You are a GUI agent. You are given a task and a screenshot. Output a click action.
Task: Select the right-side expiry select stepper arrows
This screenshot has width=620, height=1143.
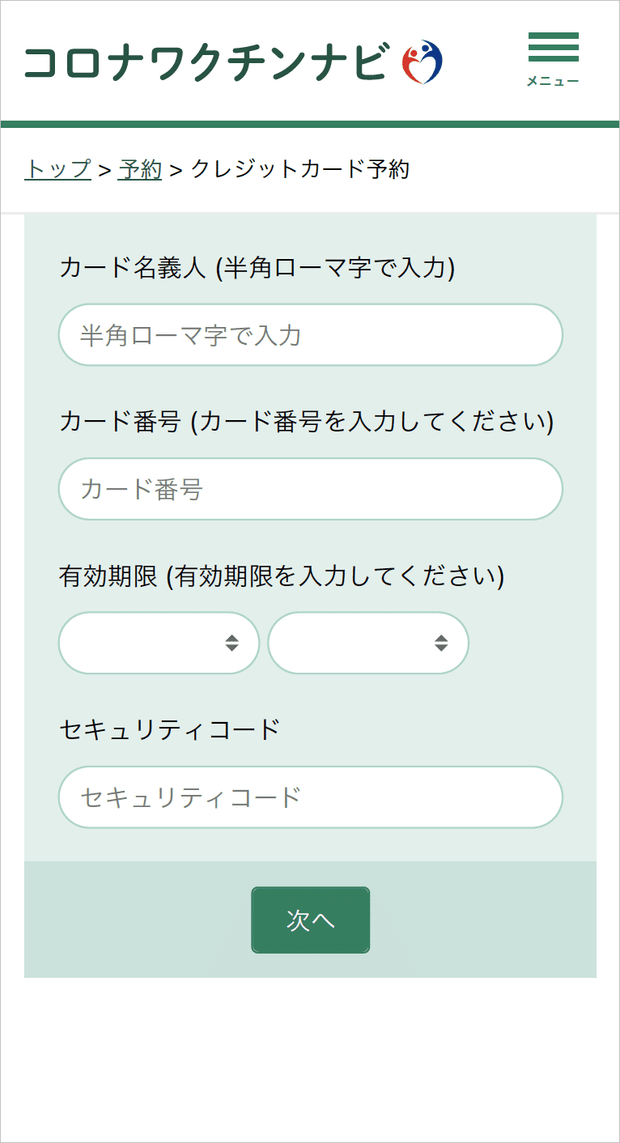click(x=440, y=643)
